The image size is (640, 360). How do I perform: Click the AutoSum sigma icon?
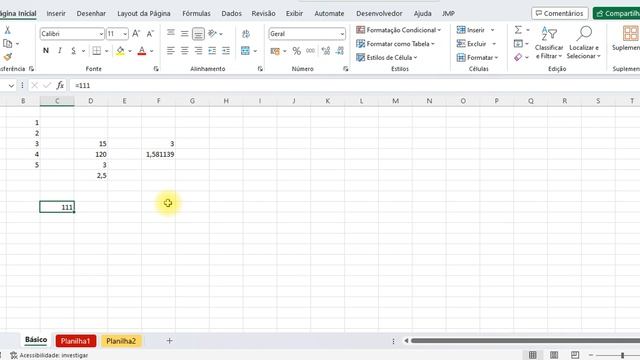(x=518, y=30)
